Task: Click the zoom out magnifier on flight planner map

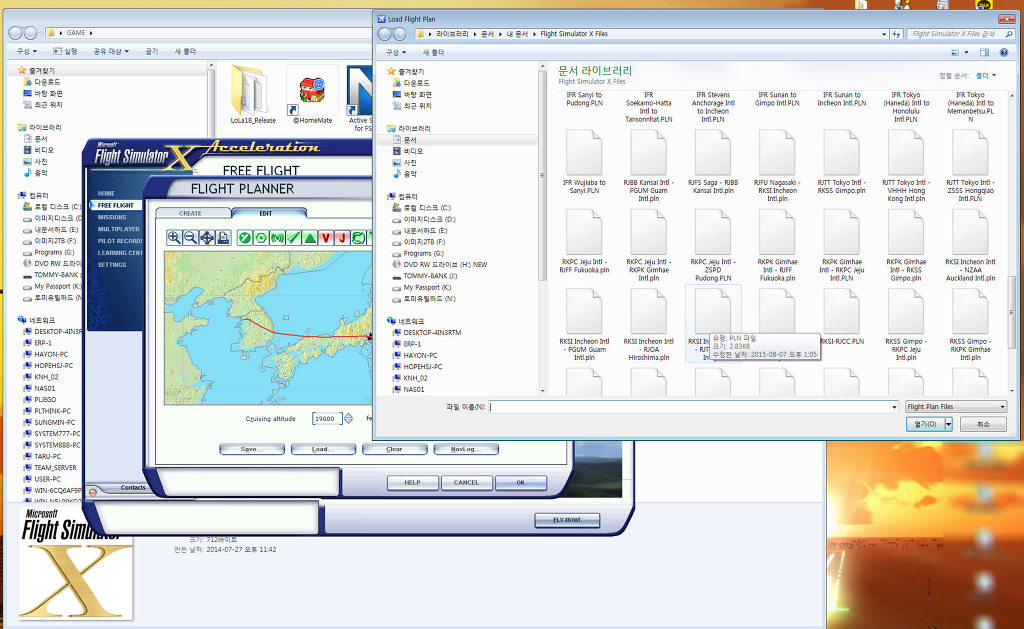Action: point(190,237)
